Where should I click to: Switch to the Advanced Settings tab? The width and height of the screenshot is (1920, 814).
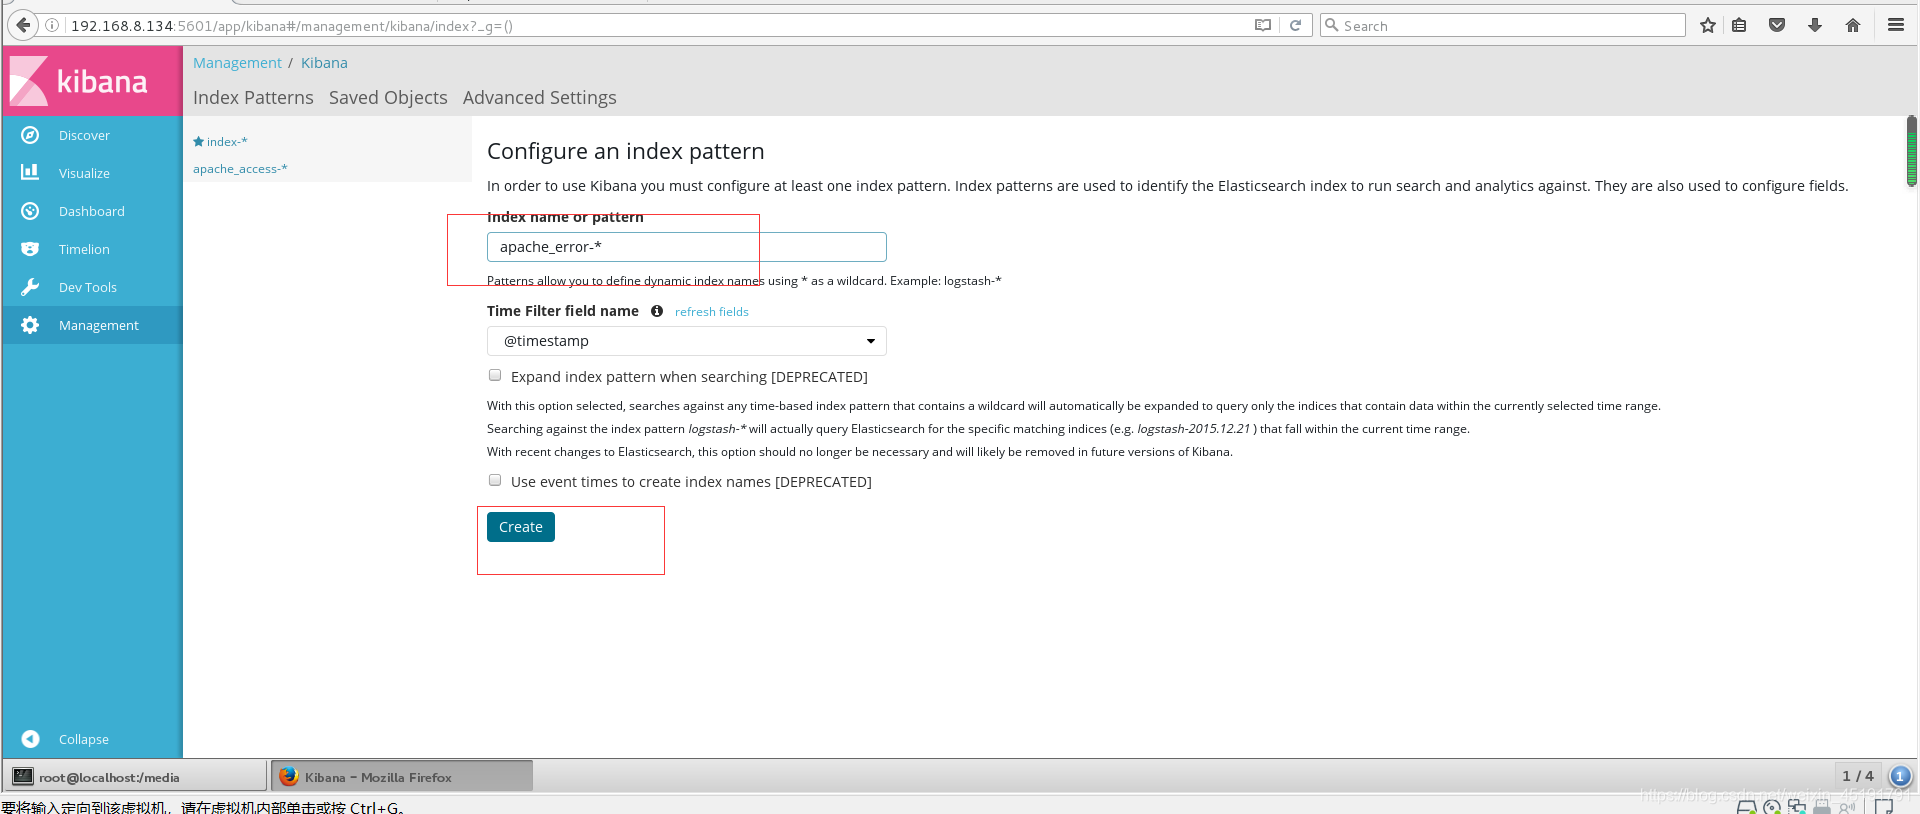pyautogui.click(x=539, y=97)
